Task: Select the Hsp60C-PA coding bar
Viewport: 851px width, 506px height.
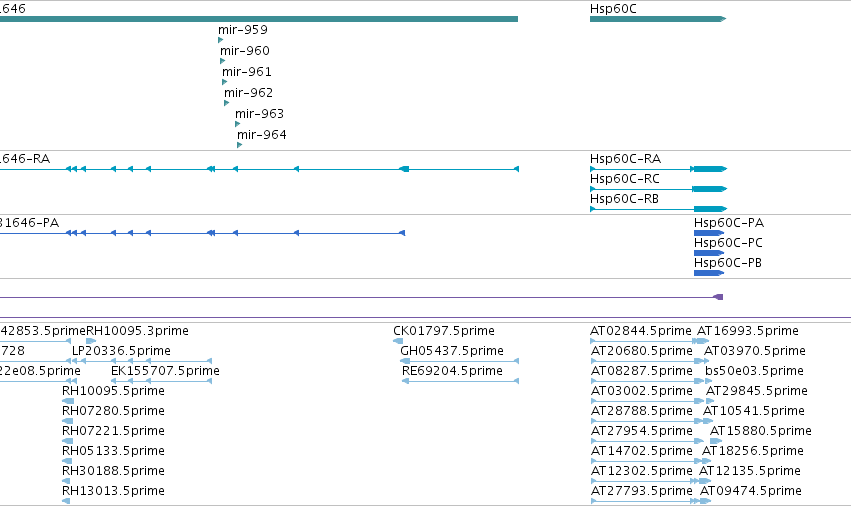Action: pos(709,233)
